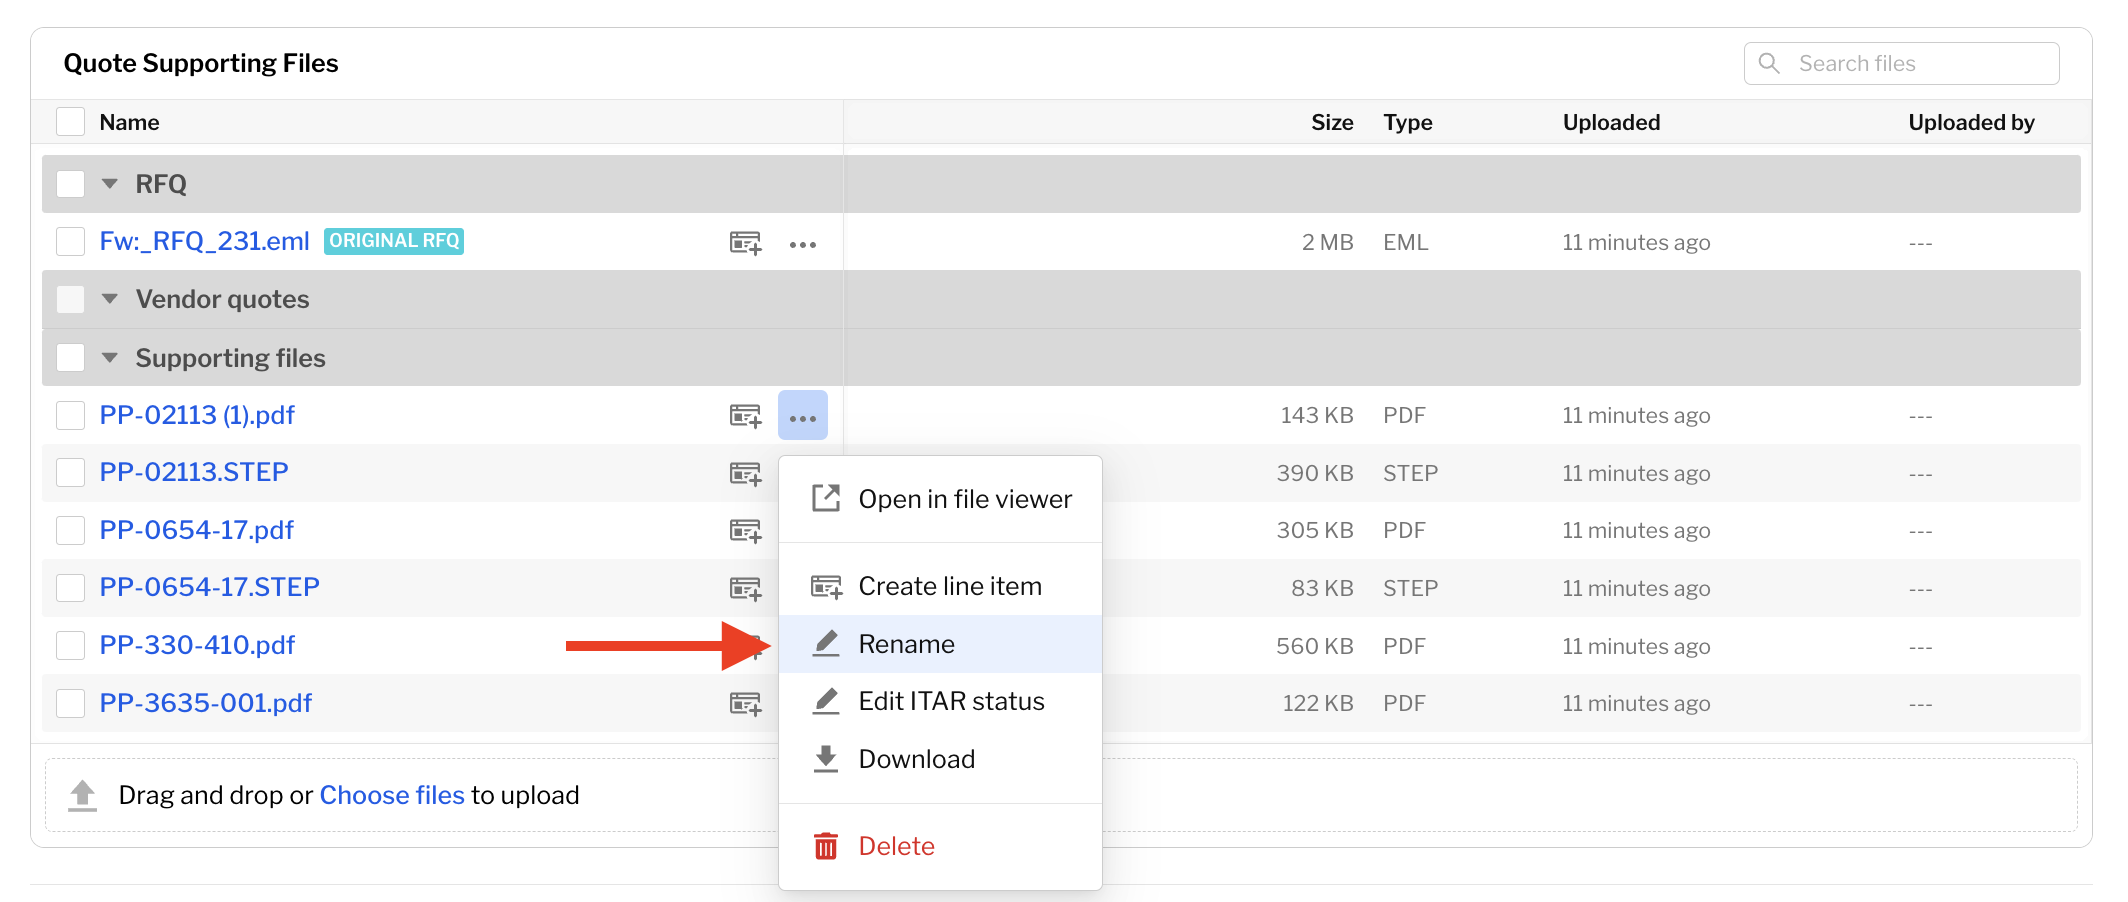The height and width of the screenshot is (902, 2128).
Task: Check the checkbox for PP-330-410.pdf
Action: [x=70, y=645]
